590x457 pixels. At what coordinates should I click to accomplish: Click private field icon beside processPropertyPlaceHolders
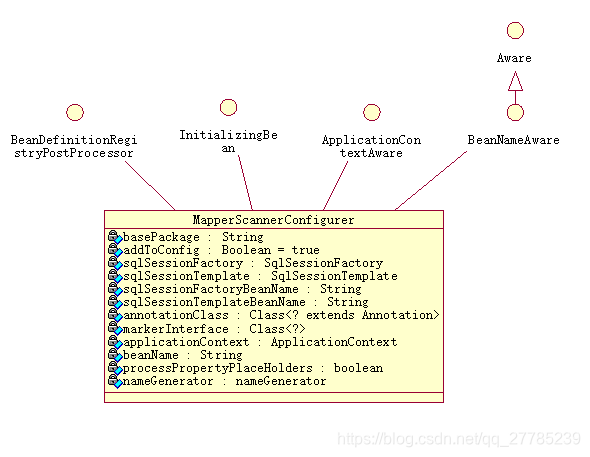pos(115,368)
